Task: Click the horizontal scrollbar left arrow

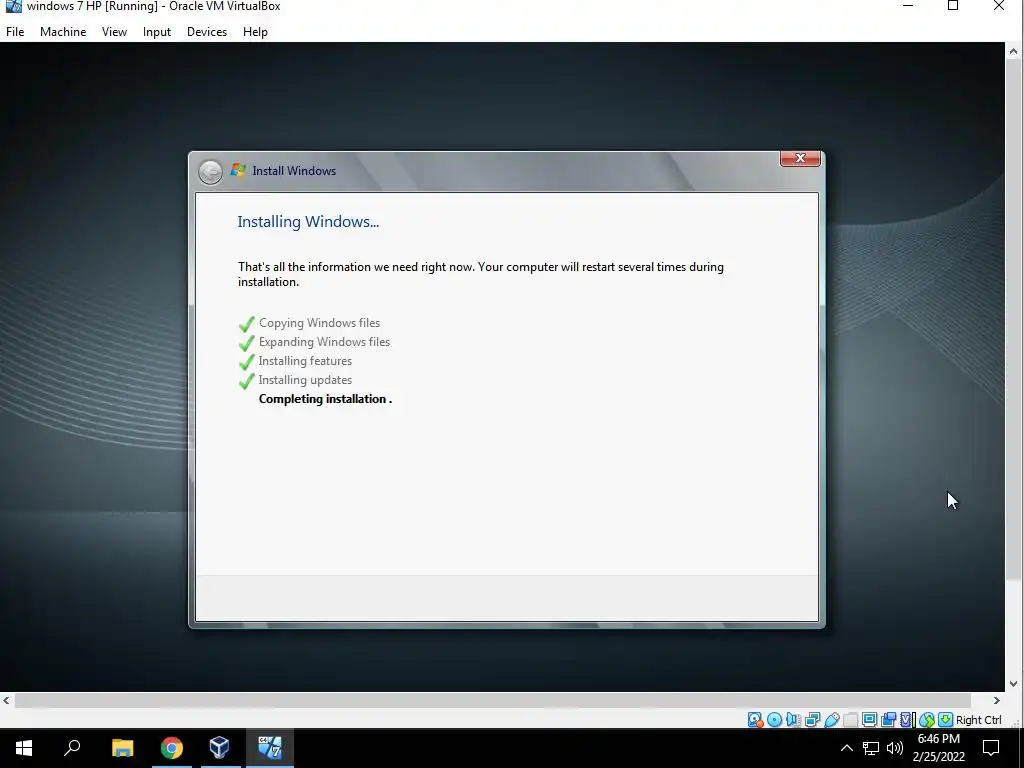Action: [7, 700]
